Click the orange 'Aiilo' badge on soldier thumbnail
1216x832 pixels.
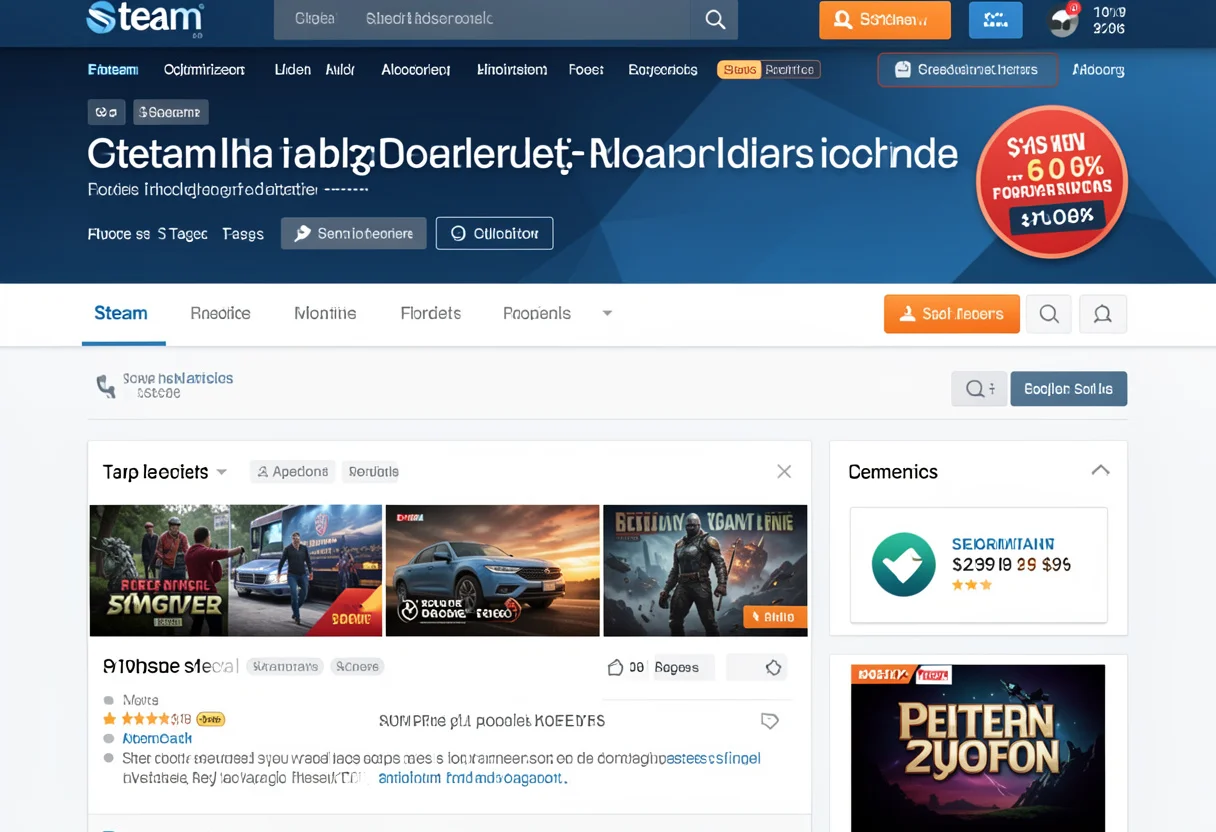click(774, 617)
